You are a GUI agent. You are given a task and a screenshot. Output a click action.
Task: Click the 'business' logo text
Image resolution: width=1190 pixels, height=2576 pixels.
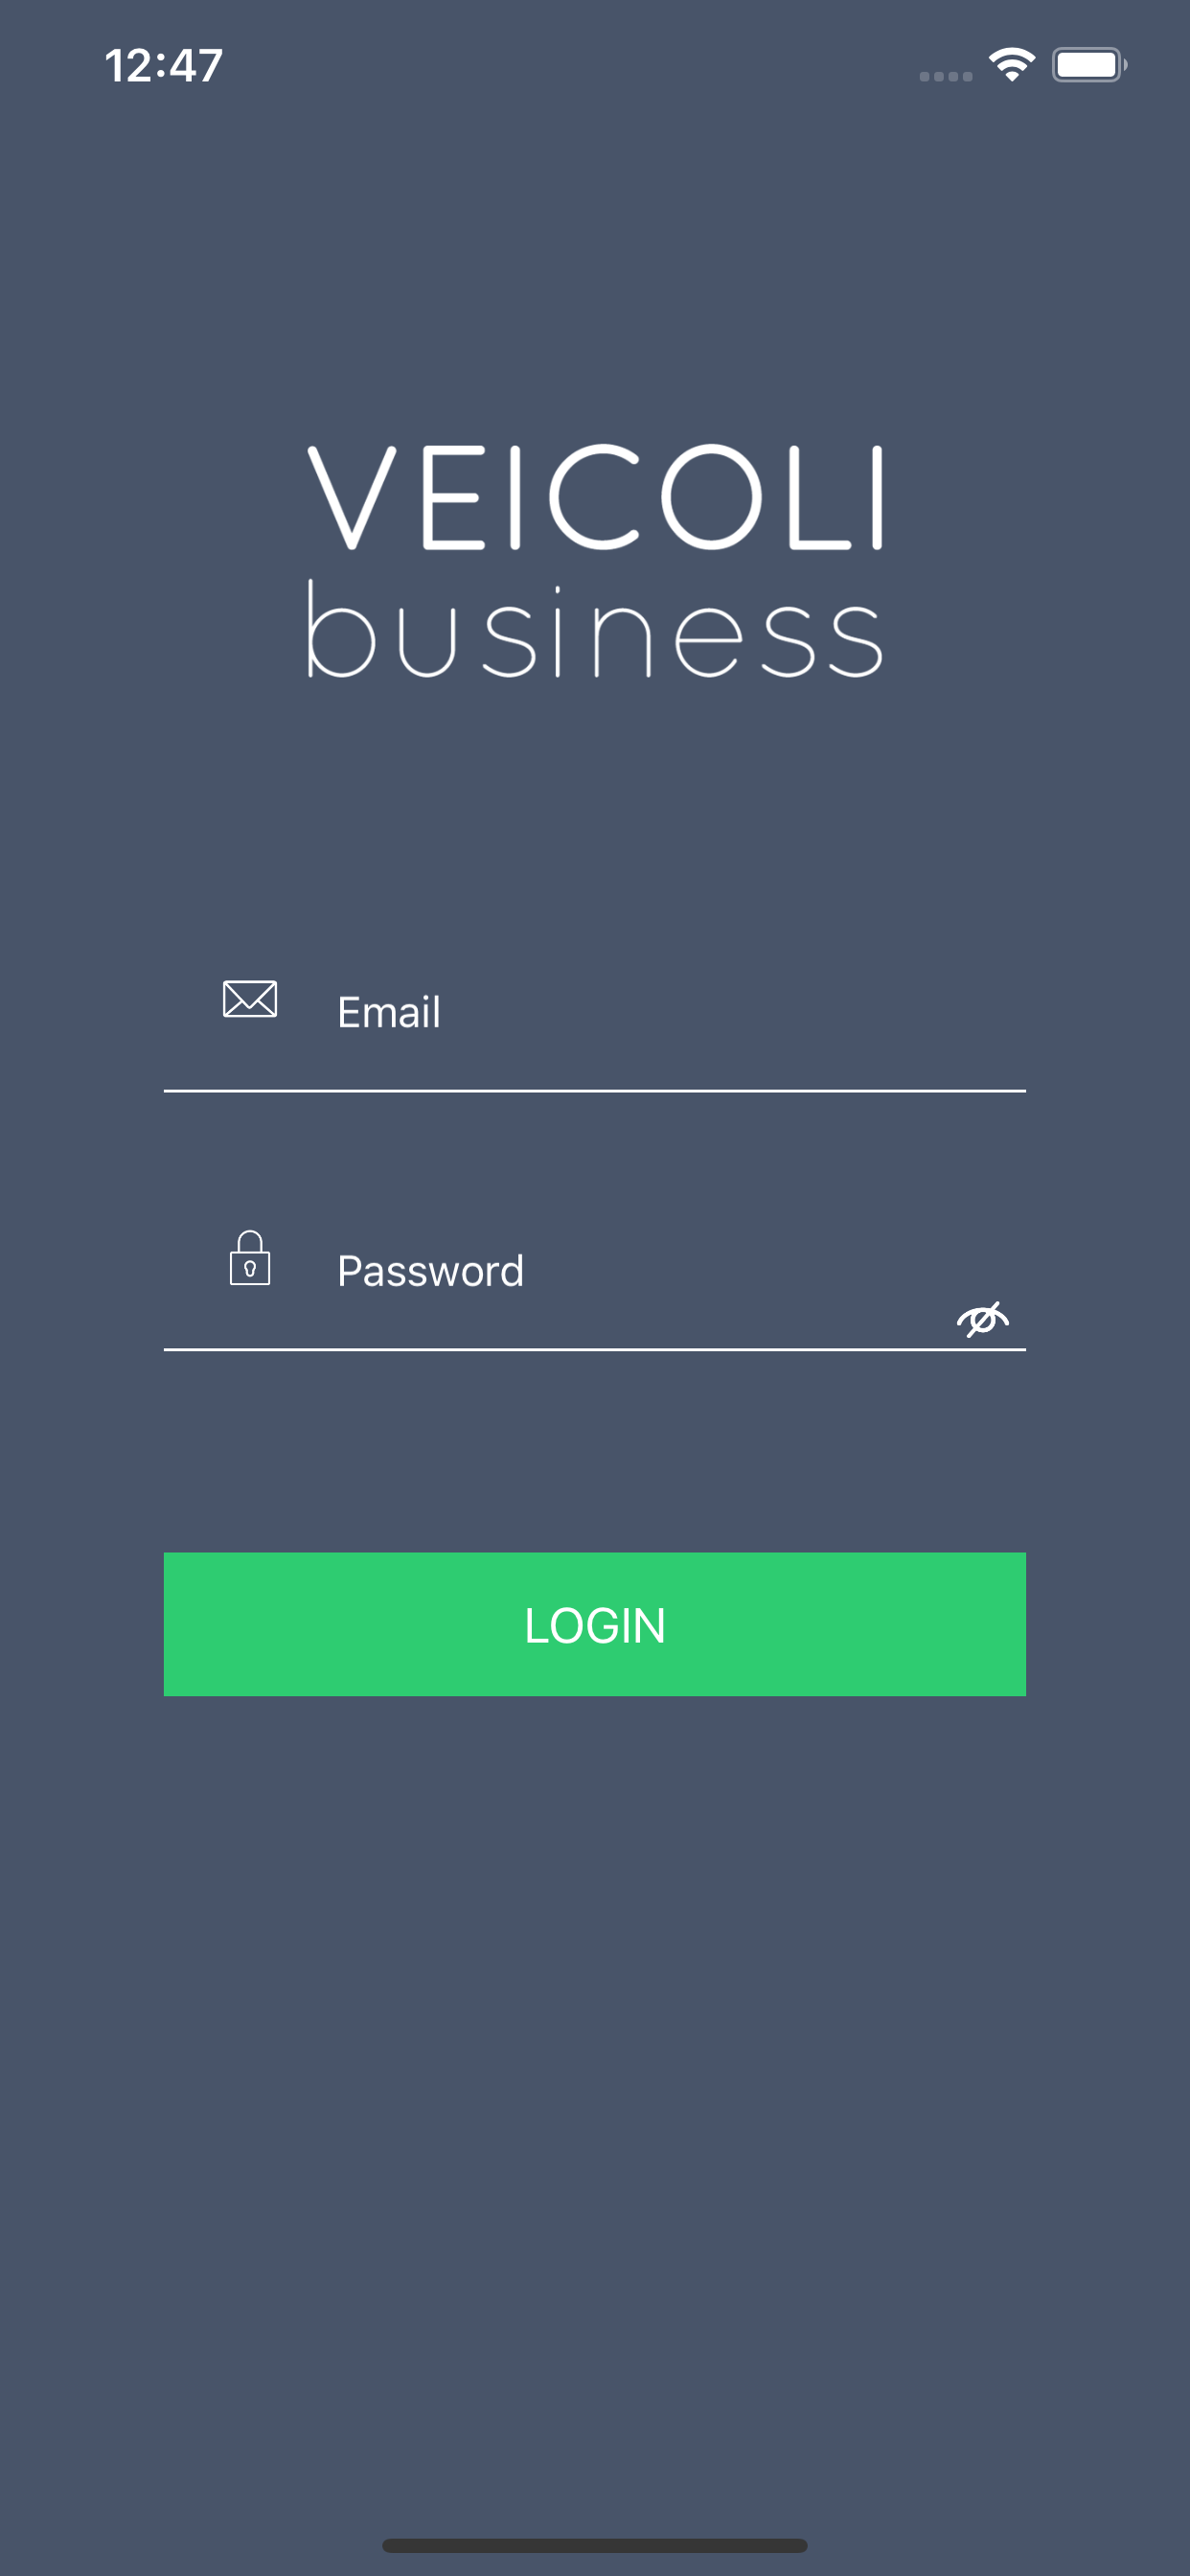[595, 629]
